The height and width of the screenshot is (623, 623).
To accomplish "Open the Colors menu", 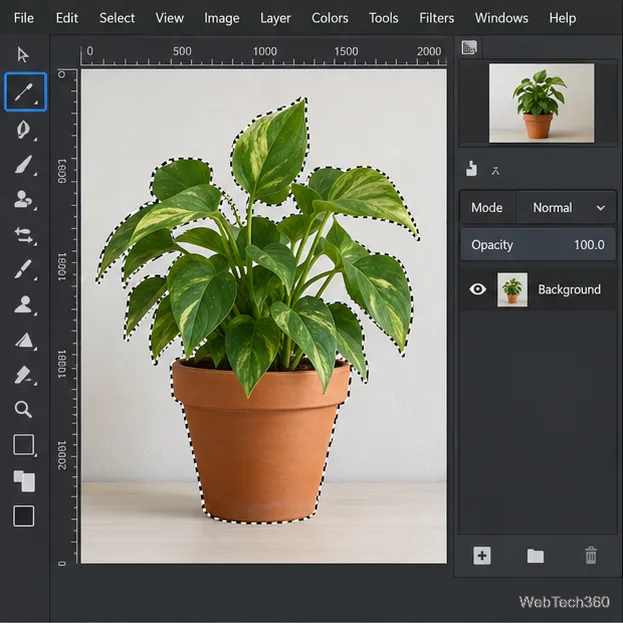I will (x=330, y=18).
